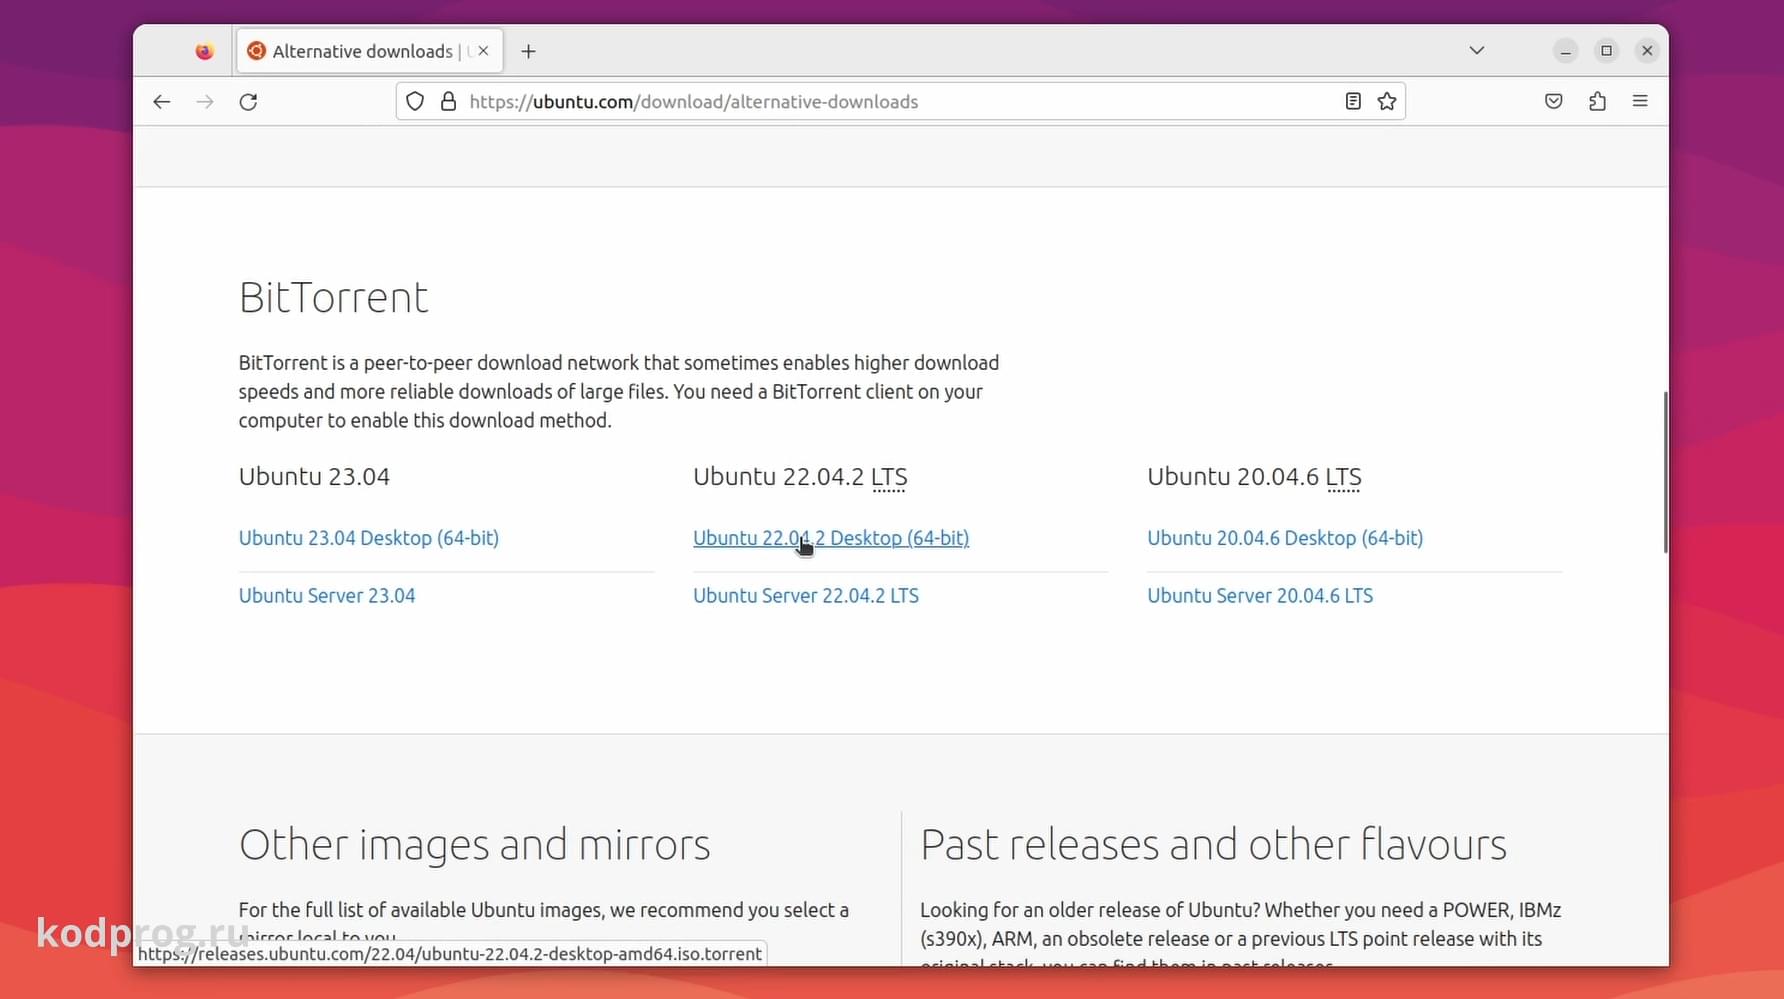Screen dimensions: 1784x999
Task: Click the page vertical scrollbar thumb
Action: [x=1665, y=472]
